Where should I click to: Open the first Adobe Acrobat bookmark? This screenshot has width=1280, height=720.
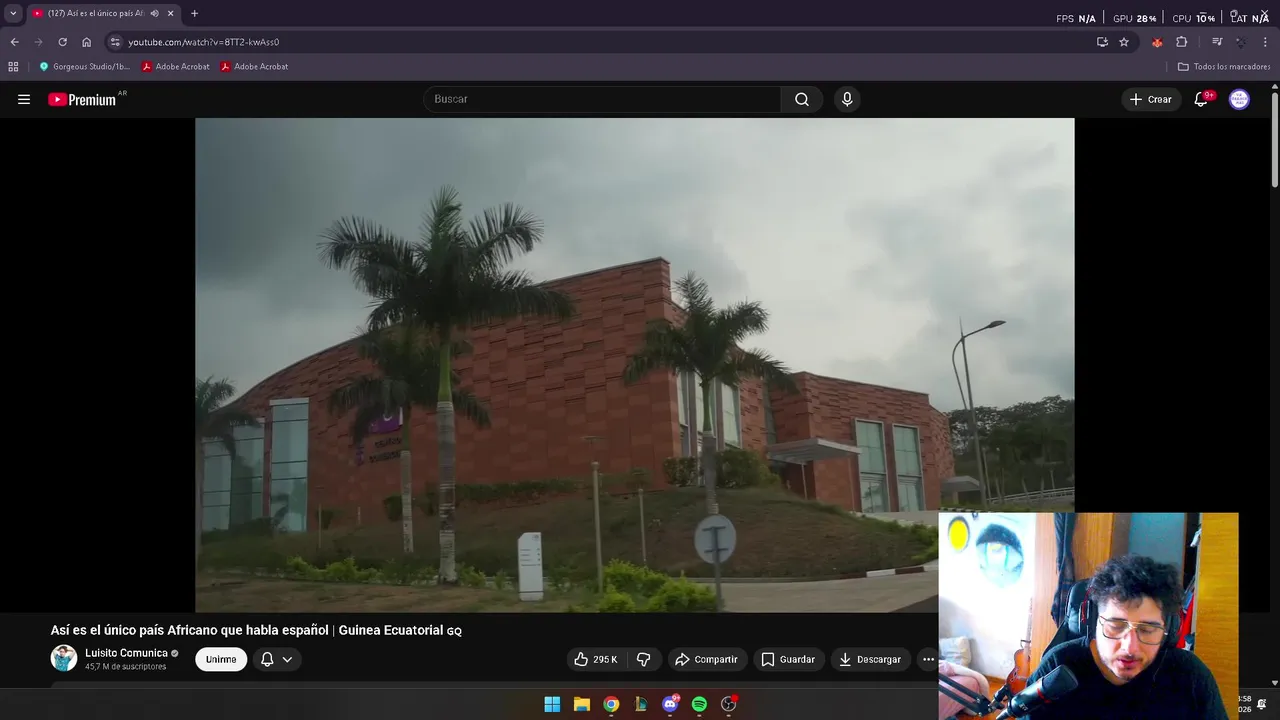176,67
